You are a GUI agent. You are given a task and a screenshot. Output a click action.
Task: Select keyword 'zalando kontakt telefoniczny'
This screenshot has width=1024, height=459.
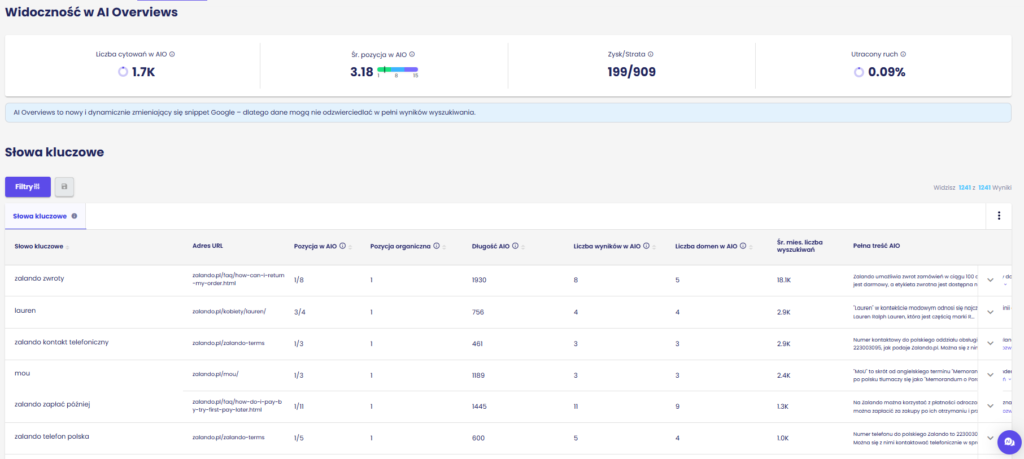[x=61, y=341]
